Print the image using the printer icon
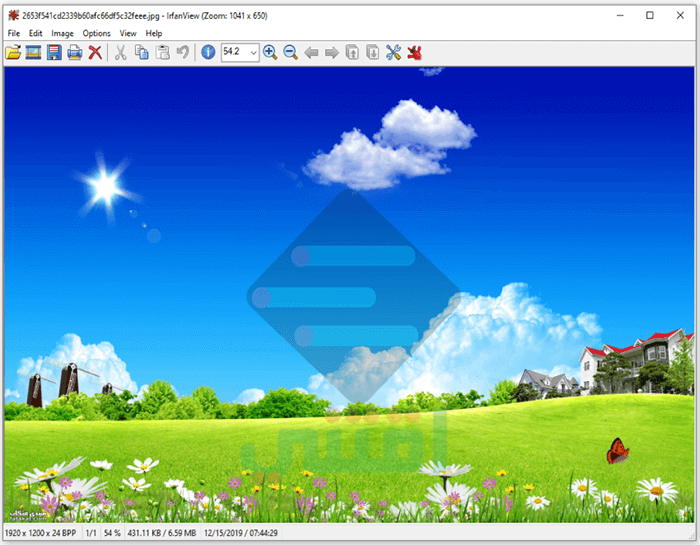The width and height of the screenshot is (700, 545). pyautogui.click(x=75, y=53)
